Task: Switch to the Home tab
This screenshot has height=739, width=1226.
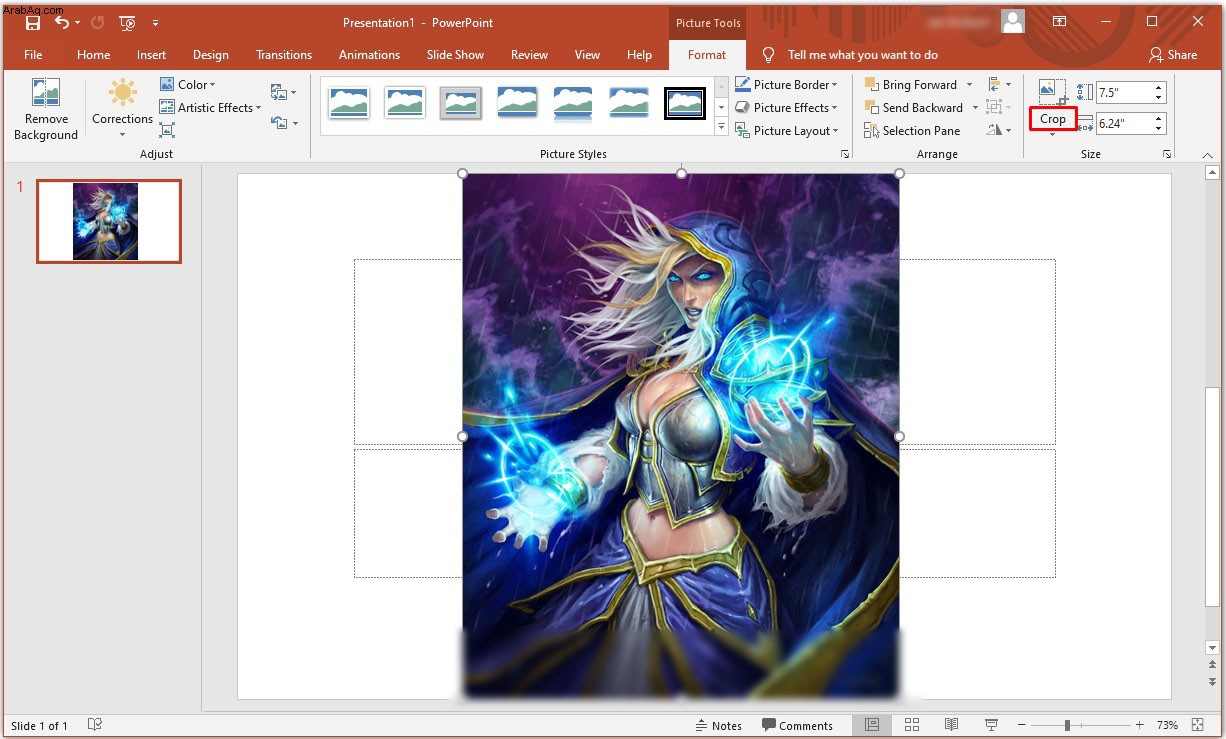Action: [x=93, y=55]
